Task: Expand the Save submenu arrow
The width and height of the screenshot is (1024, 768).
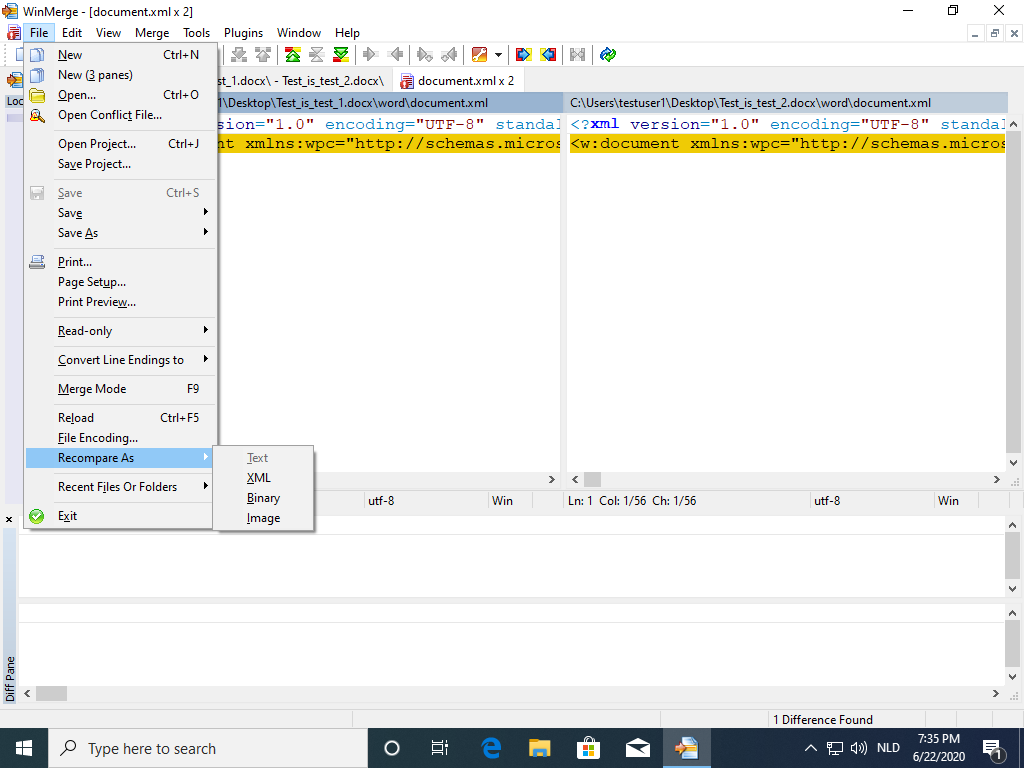Action: click(x=206, y=212)
